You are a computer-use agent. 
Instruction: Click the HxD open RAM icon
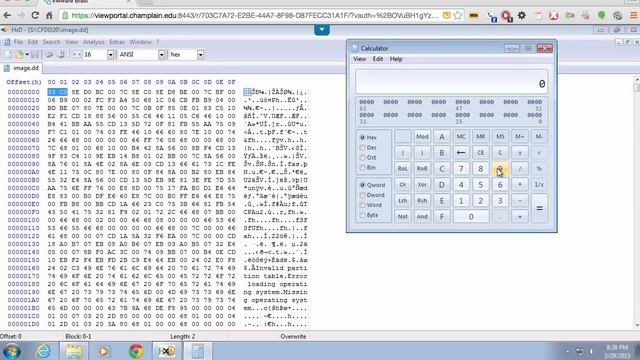60,54
